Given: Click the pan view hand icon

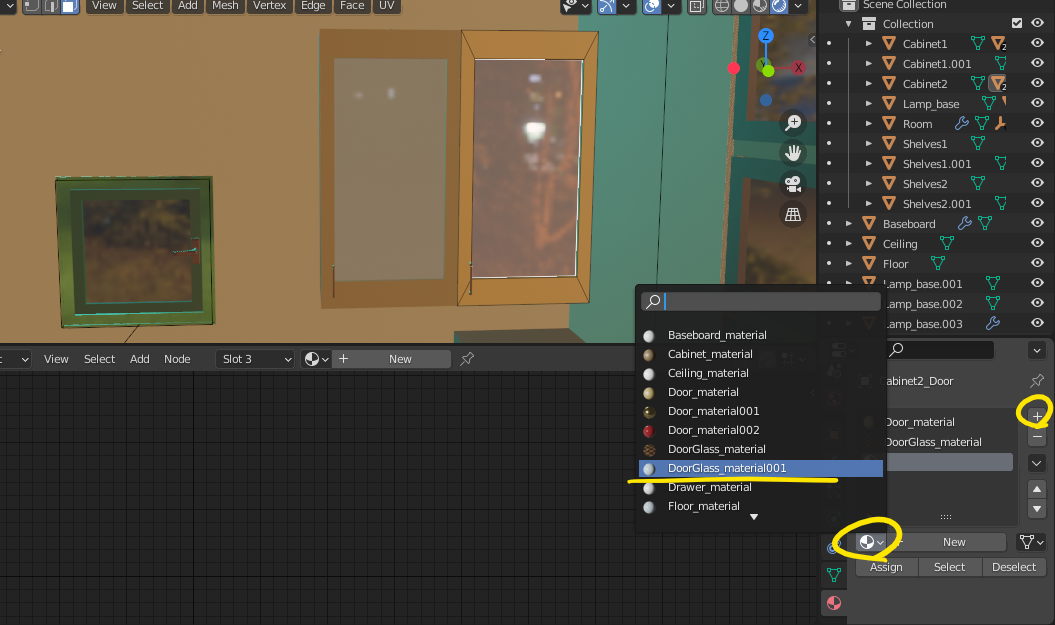Looking at the screenshot, I should tap(793, 153).
